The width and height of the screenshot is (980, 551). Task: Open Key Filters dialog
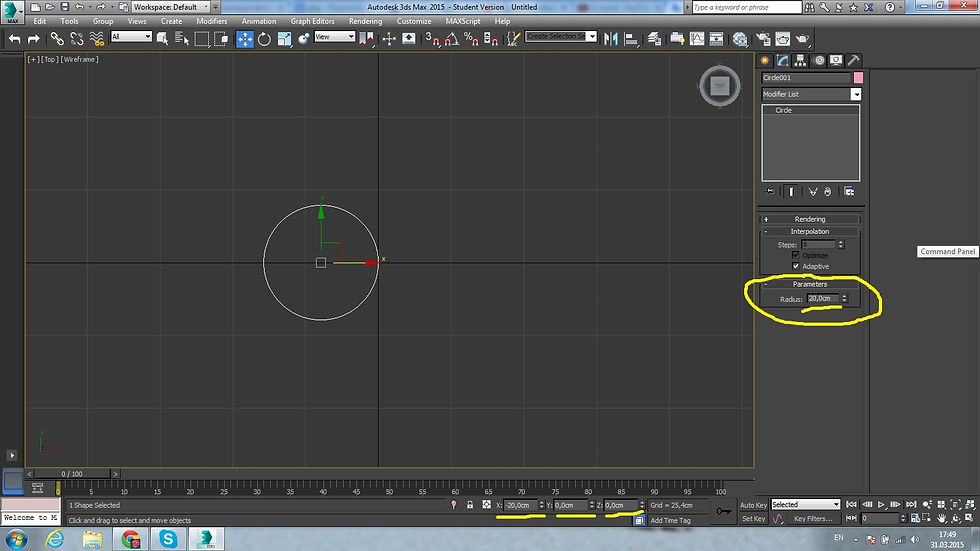tap(812, 519)
